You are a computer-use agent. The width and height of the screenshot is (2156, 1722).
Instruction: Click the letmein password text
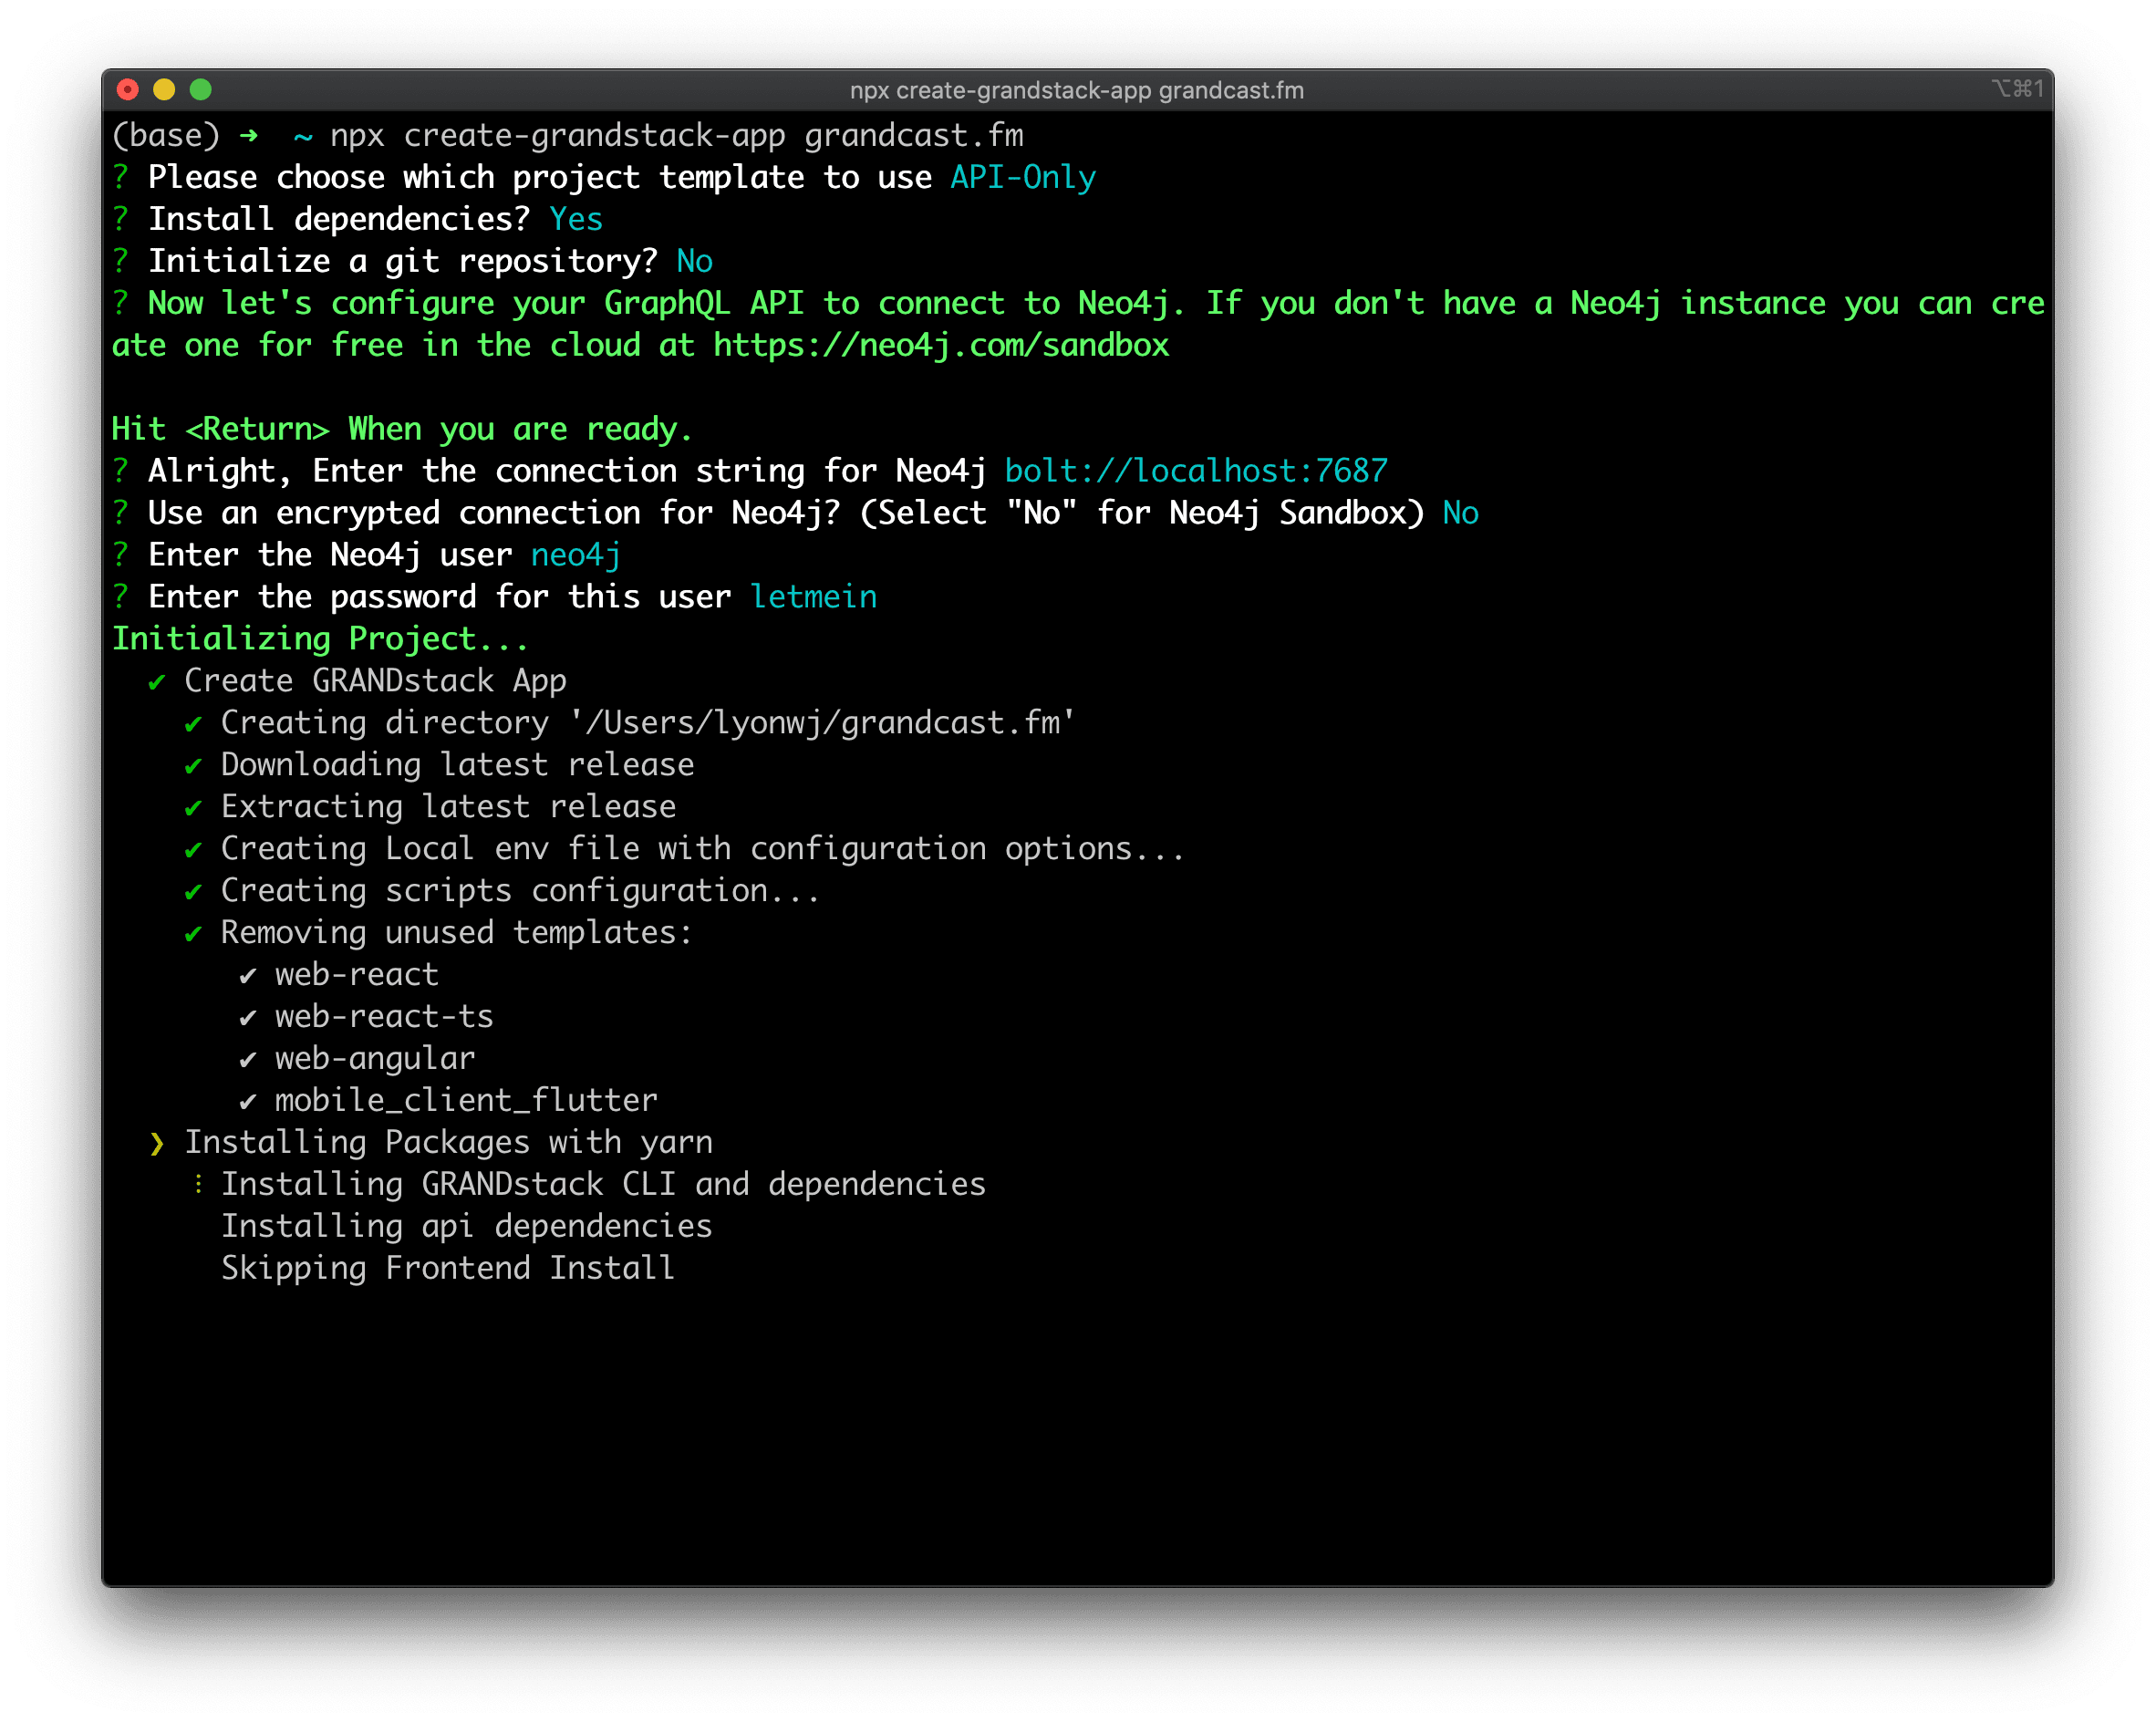point(813,597)
